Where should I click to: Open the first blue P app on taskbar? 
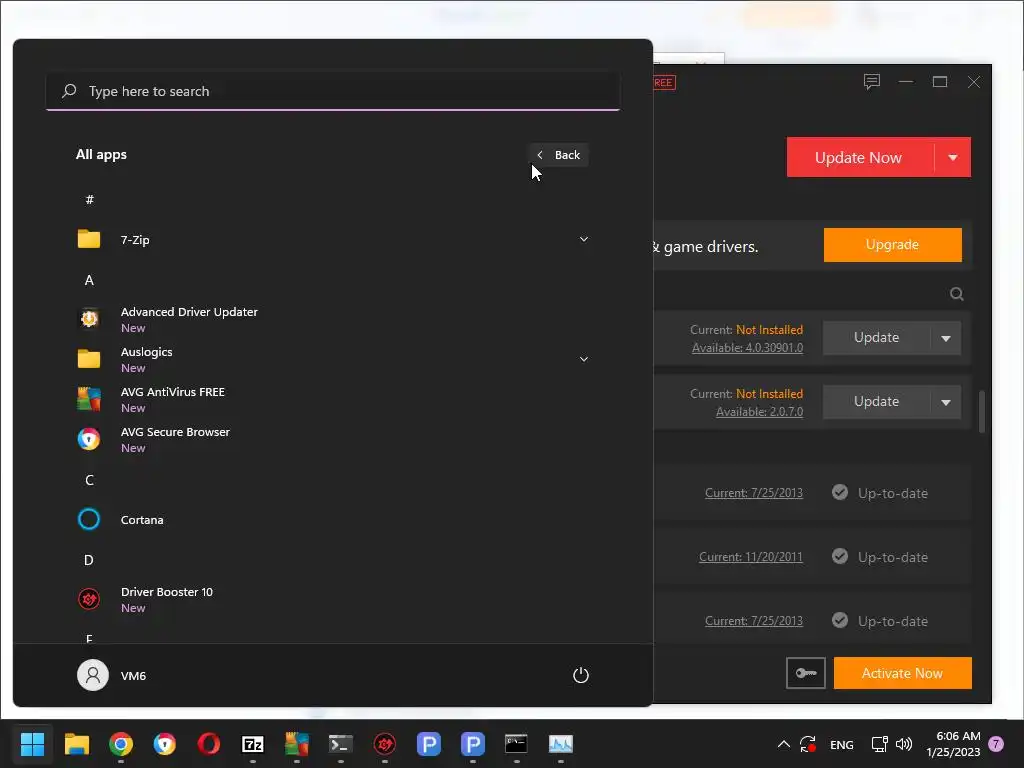pos(429,744)
